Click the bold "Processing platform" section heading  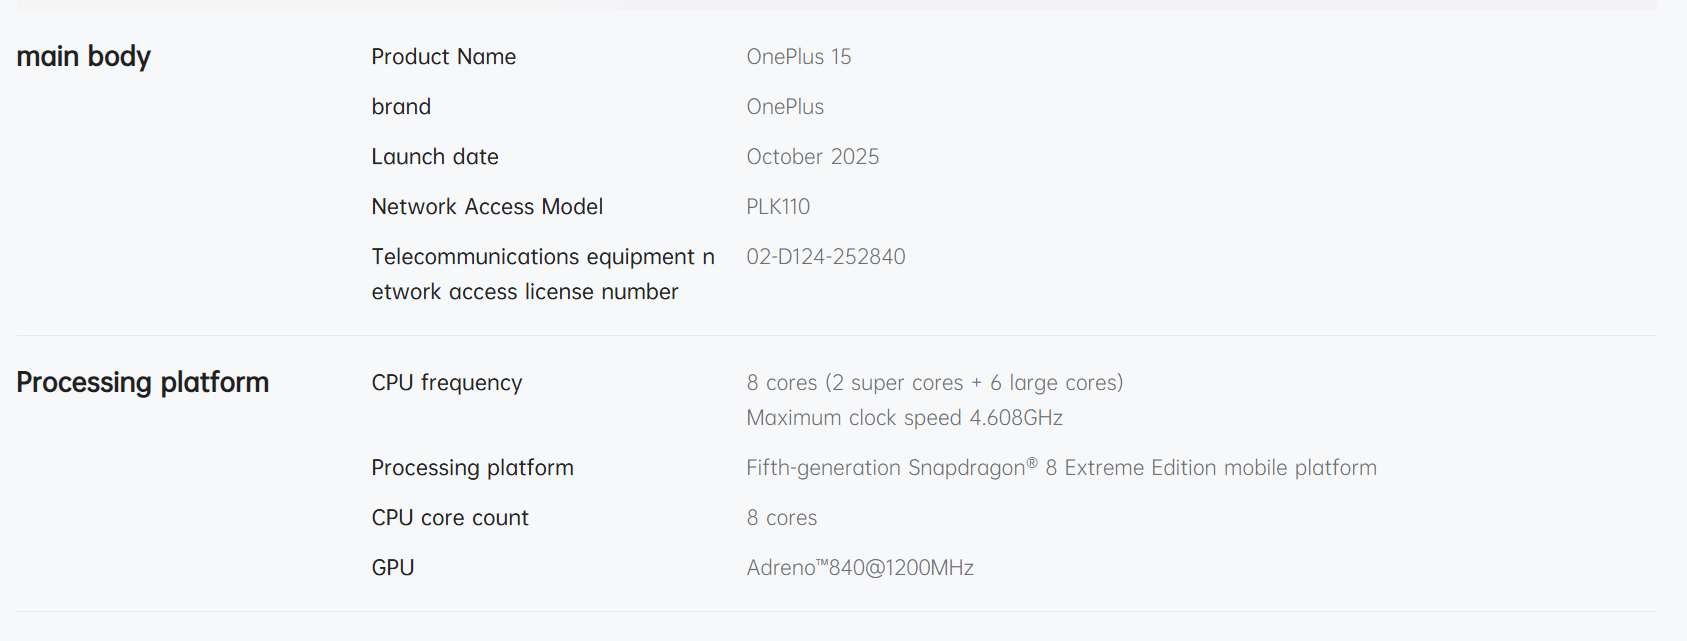click(142, 383)
